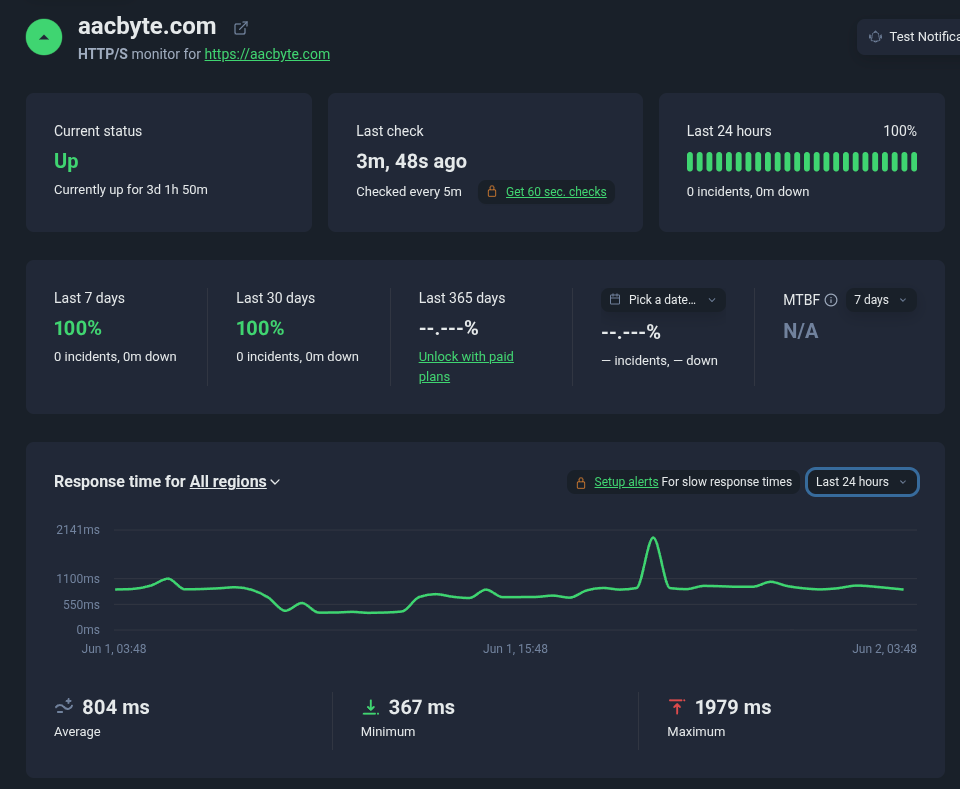Click the Last 7 days 100% value
Screen dimensions: 960x789
78,328
